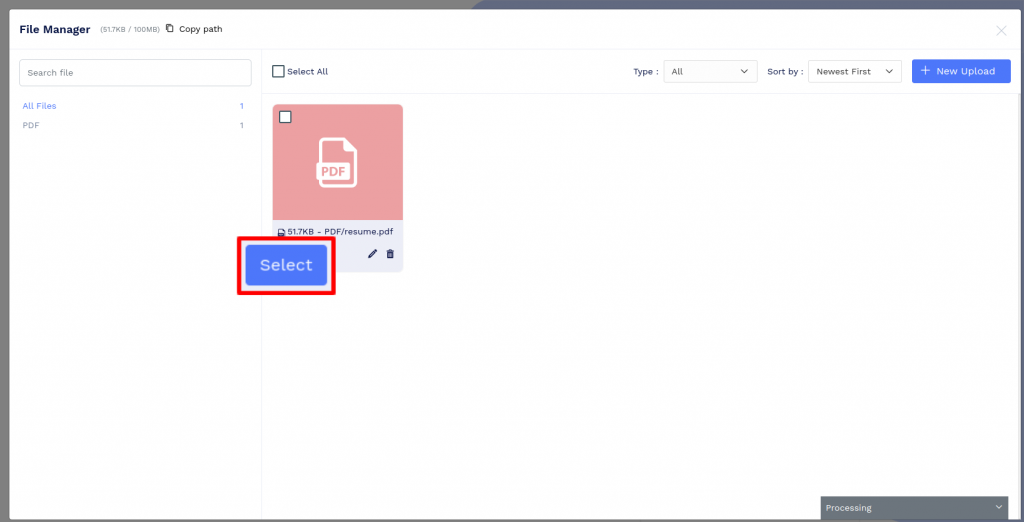This screenshot has height=522, width=1024.
Task: Click the storage usage 51.7KB / 100MB text
Action: [x=130, y=30]
